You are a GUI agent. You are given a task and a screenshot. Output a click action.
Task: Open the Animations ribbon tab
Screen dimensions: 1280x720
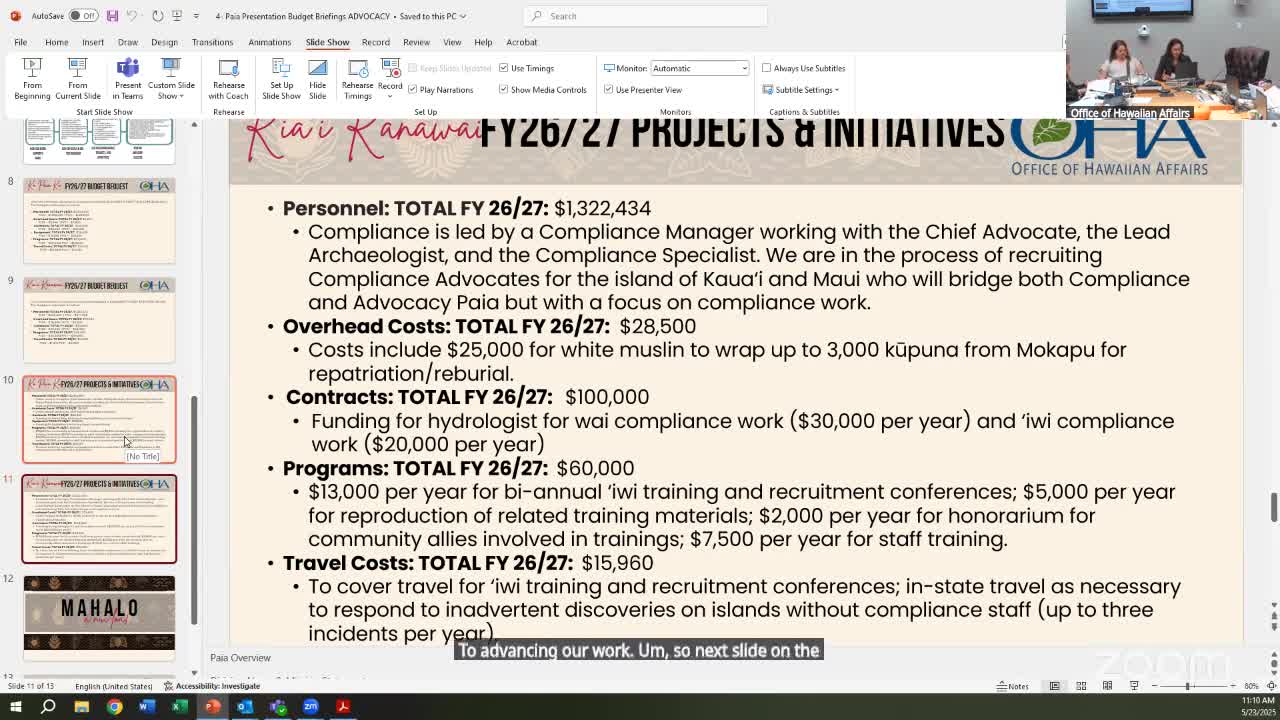tap(269, 42)
